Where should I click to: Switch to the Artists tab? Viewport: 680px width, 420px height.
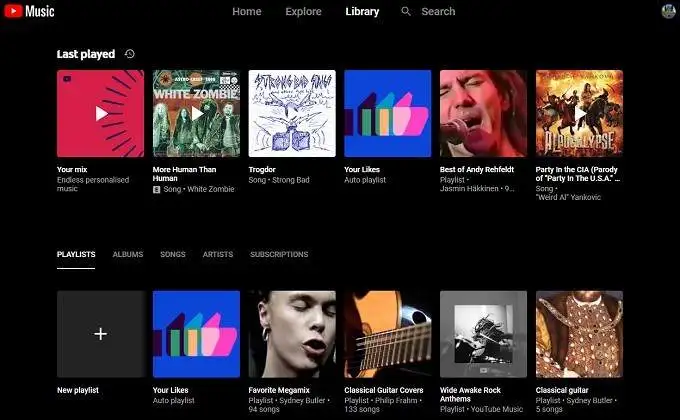coord(218,254)
